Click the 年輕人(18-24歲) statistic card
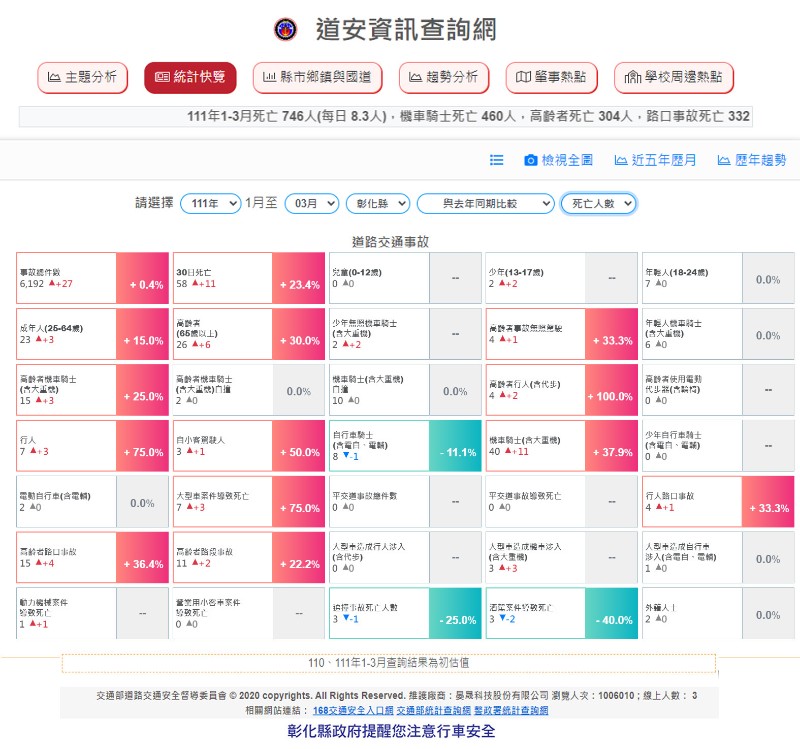Image resolution: width=800 pixels, height=749 pixels. [718, 278]
